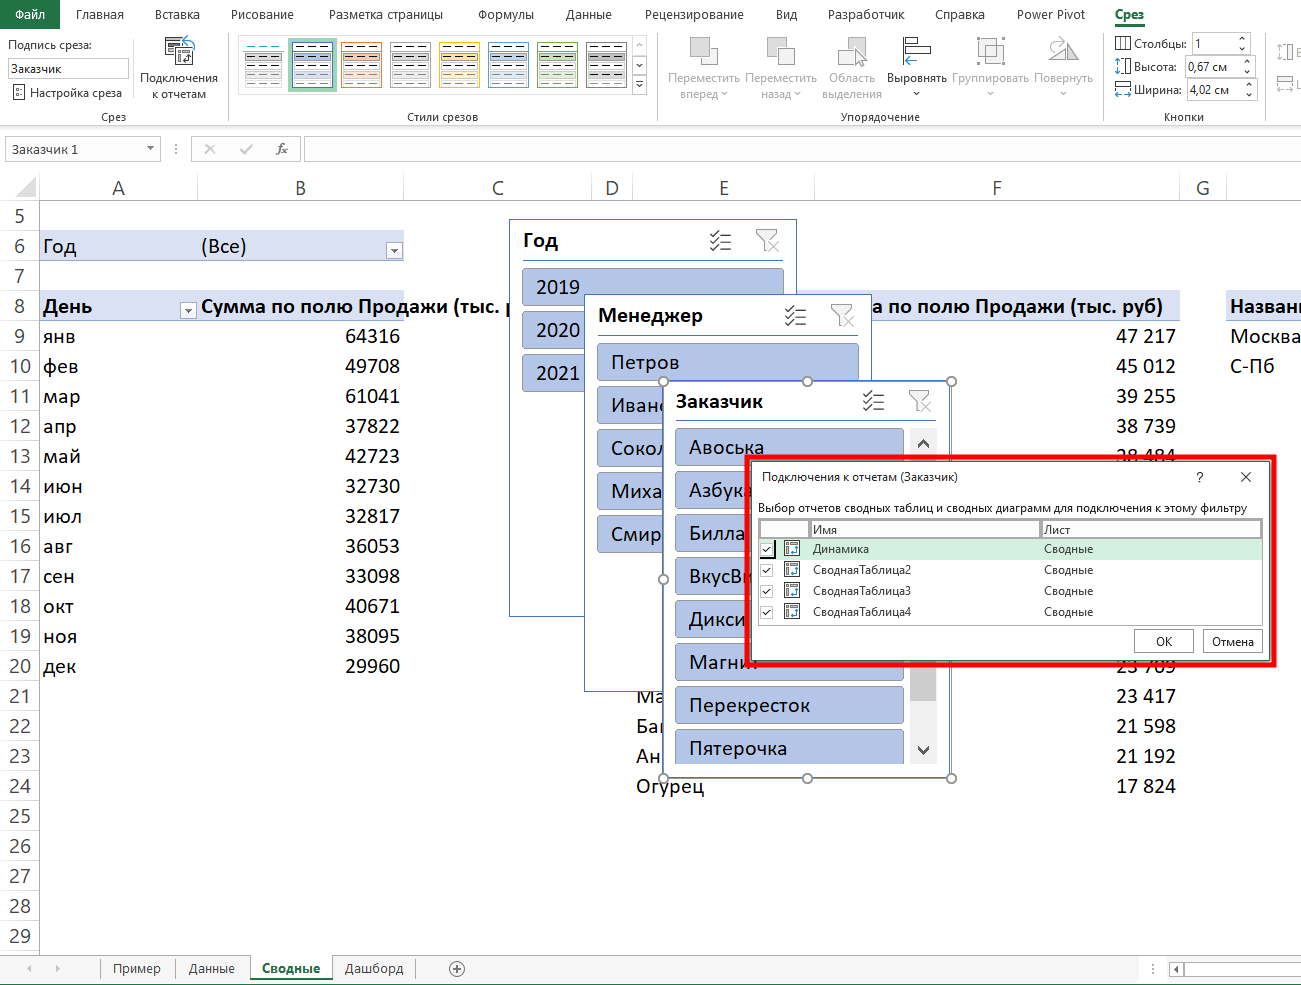Open the Год filter dropdown in the pivot table
The width and height of the screenshot is (1301, 985).
tap(394, 251)
